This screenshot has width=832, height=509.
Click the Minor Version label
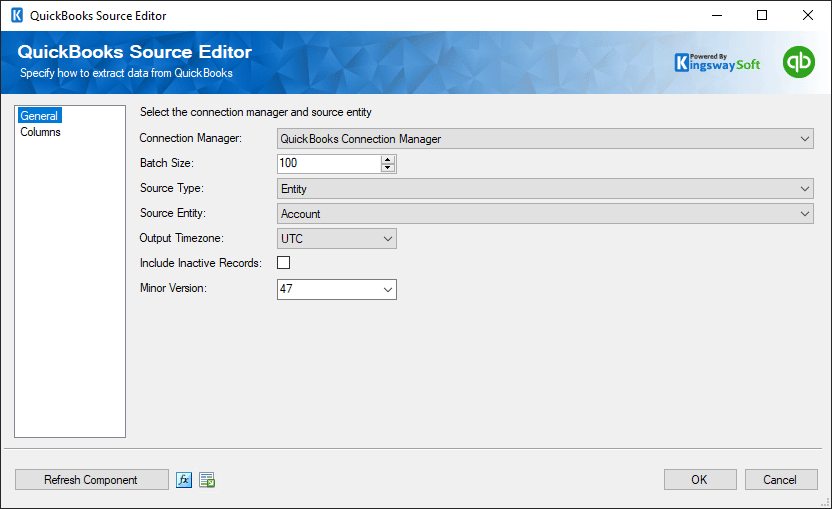click(x=173, y=288)
